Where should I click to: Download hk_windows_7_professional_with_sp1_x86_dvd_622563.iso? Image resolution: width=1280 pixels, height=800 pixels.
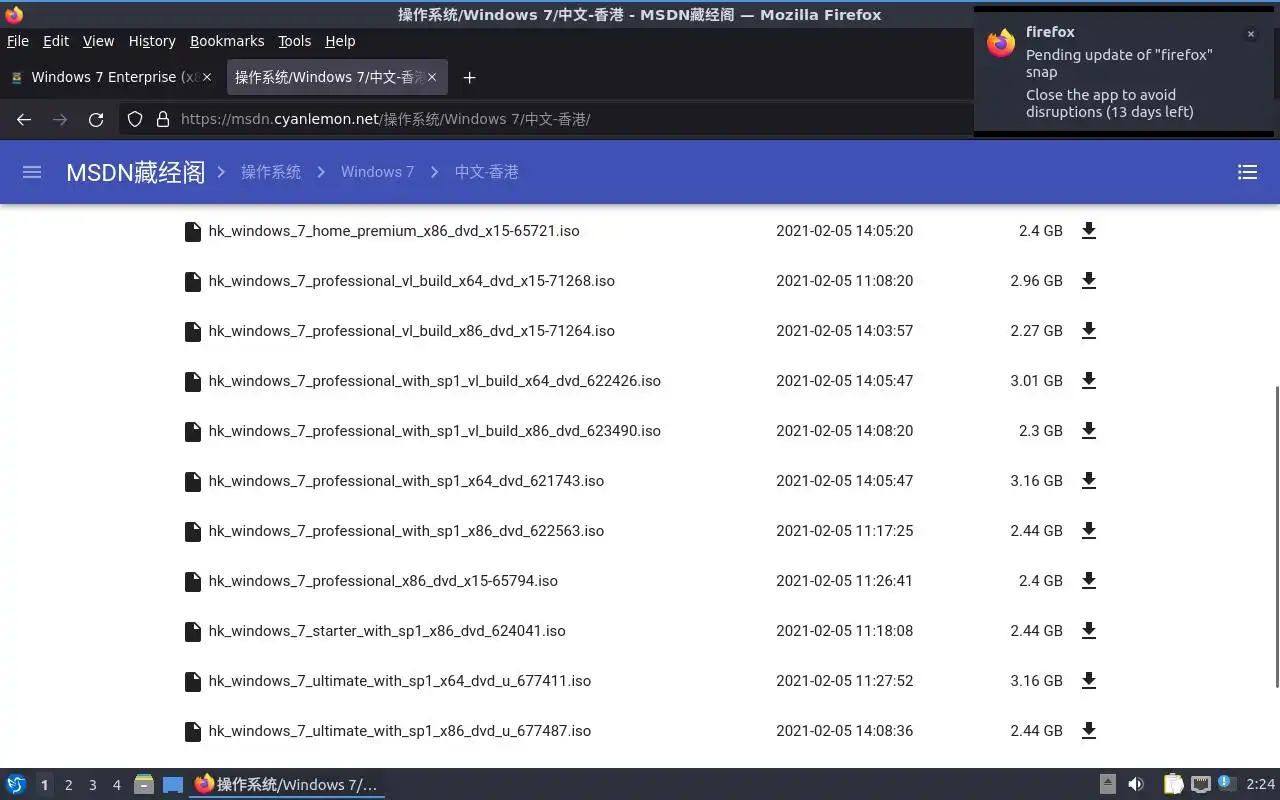click(x=1089, y=531)
